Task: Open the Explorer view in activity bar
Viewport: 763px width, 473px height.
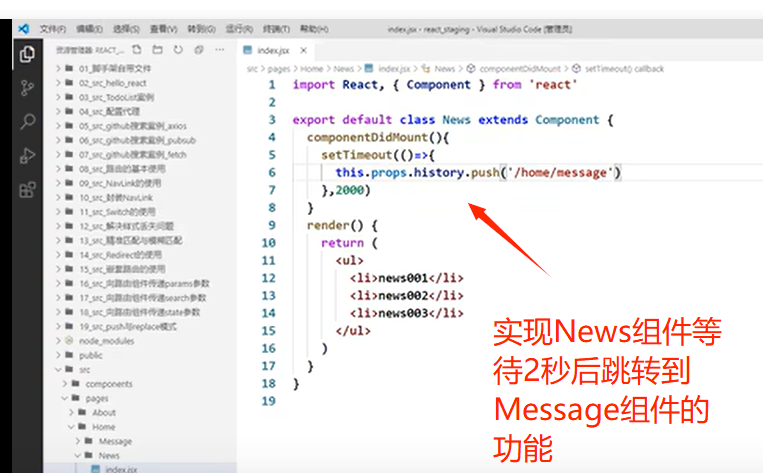Action: [x=27, y=54]
